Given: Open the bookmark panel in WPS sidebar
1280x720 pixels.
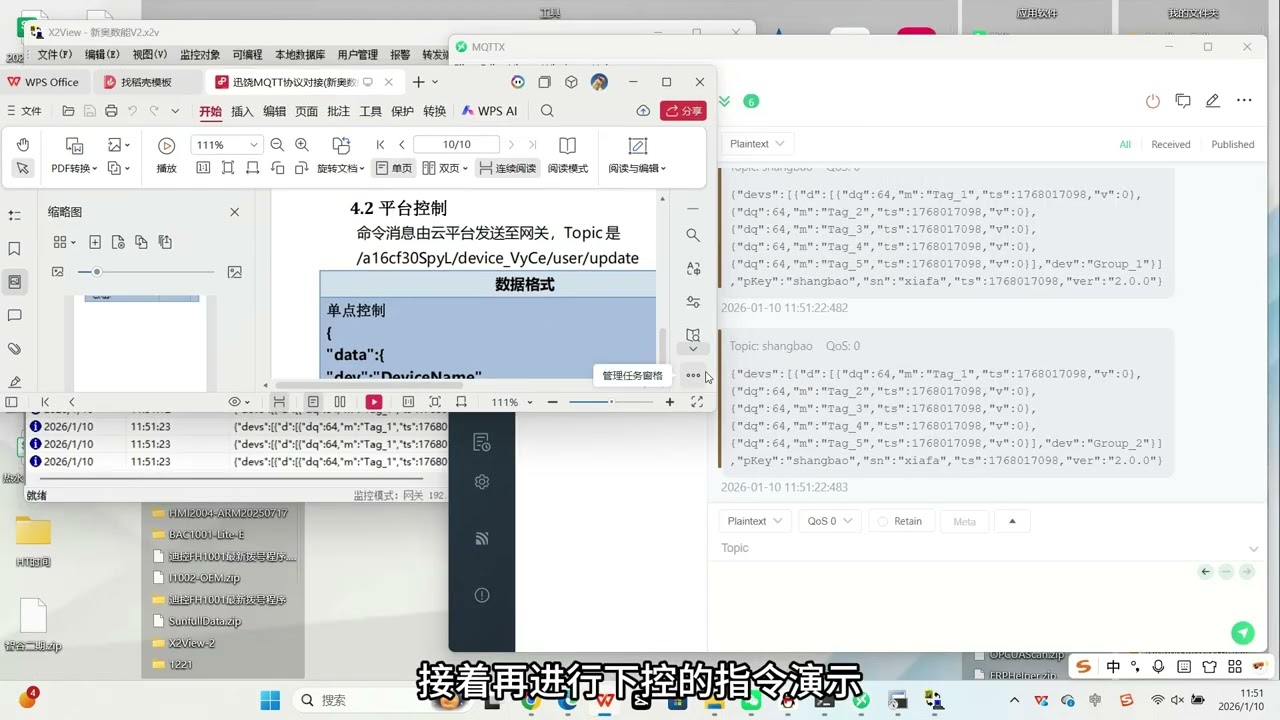Looking at the screenshot, I should click(x=14, y=249).
